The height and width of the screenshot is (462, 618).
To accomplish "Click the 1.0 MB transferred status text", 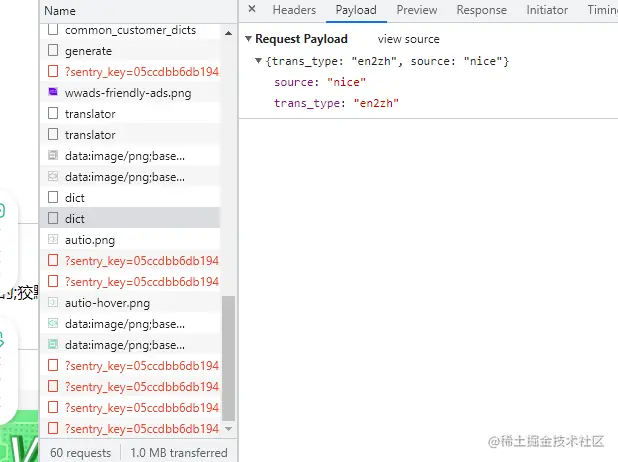I will click(x=179, y=453).
